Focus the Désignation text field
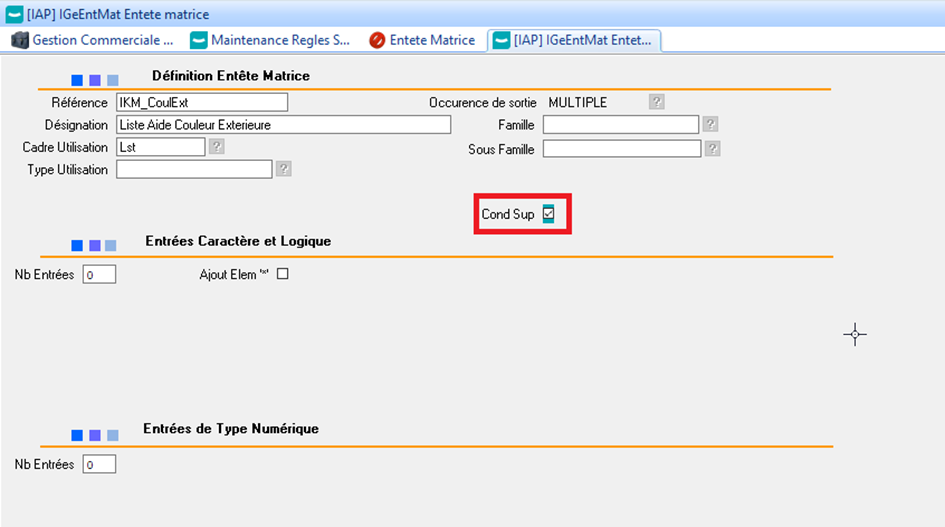This screenshot has width=945, height=527. [x=283, y=125]
